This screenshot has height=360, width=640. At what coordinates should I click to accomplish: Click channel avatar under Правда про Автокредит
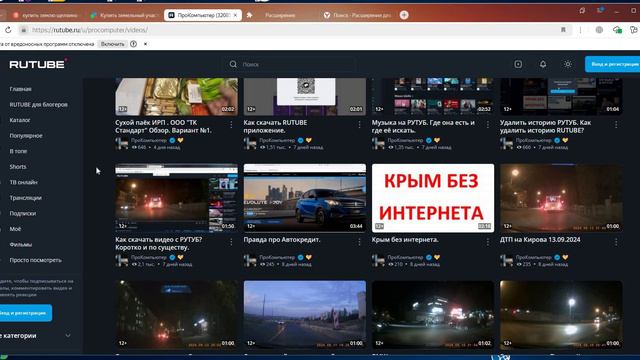[250, 260]
